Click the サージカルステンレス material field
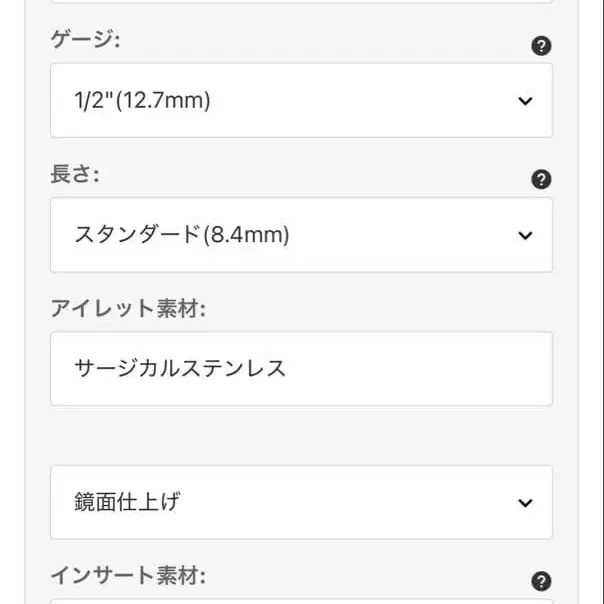This screenshot has height=604, width=604. (301, 369)
